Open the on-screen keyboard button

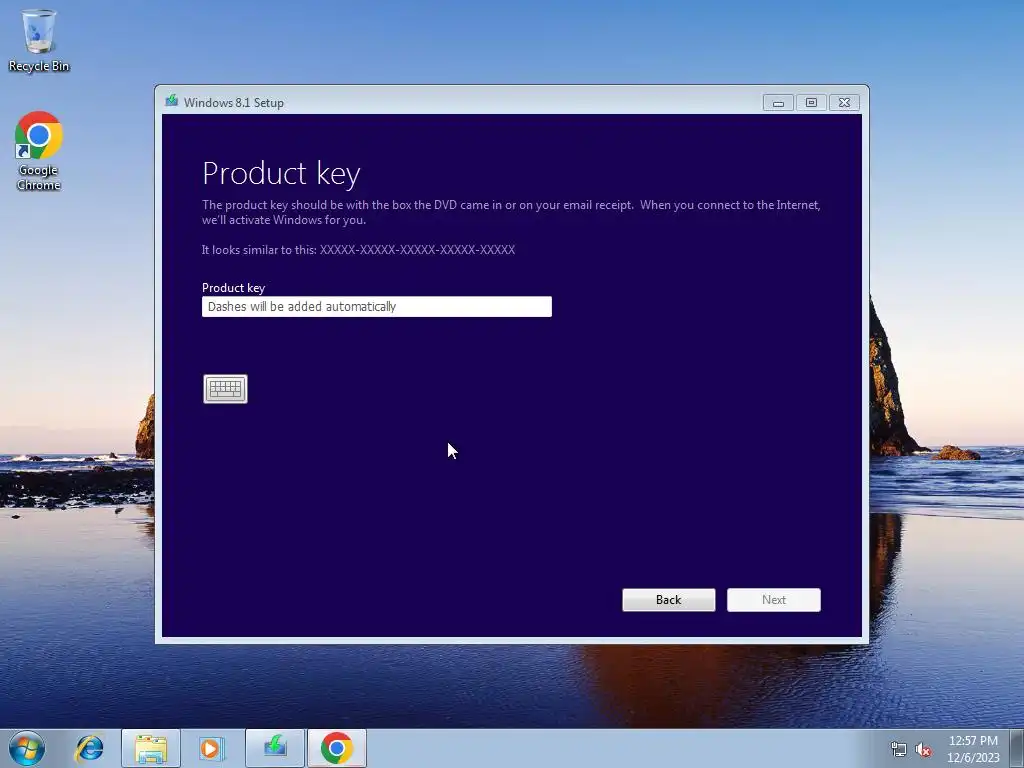225,389
